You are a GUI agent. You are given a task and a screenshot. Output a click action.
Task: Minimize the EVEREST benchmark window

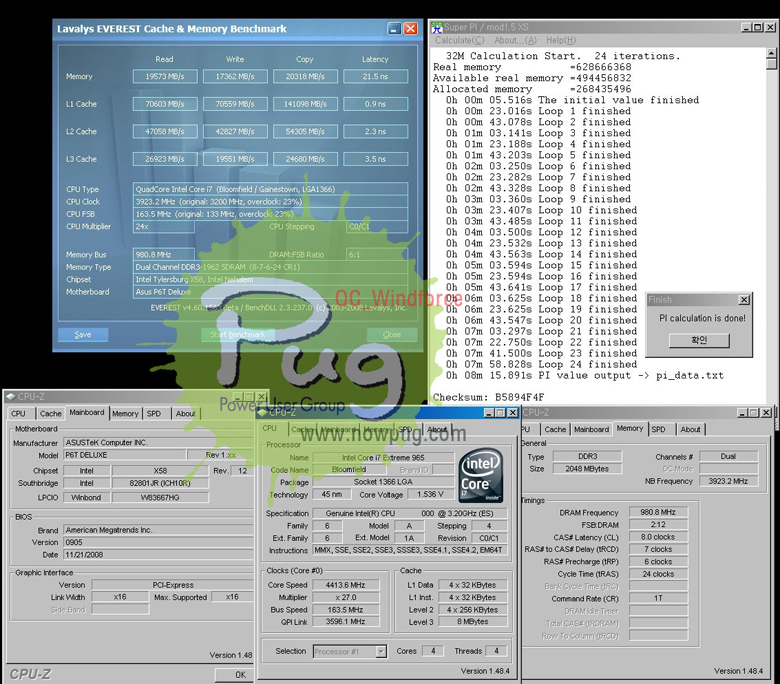point(394,29)
